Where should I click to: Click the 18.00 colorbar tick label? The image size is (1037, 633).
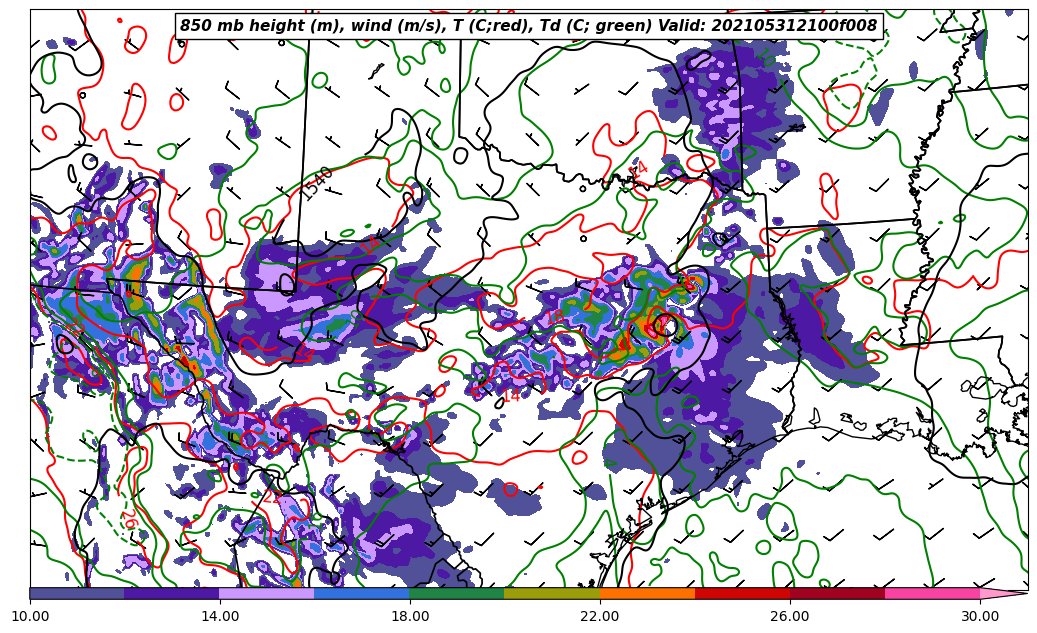tap(410, 616)
